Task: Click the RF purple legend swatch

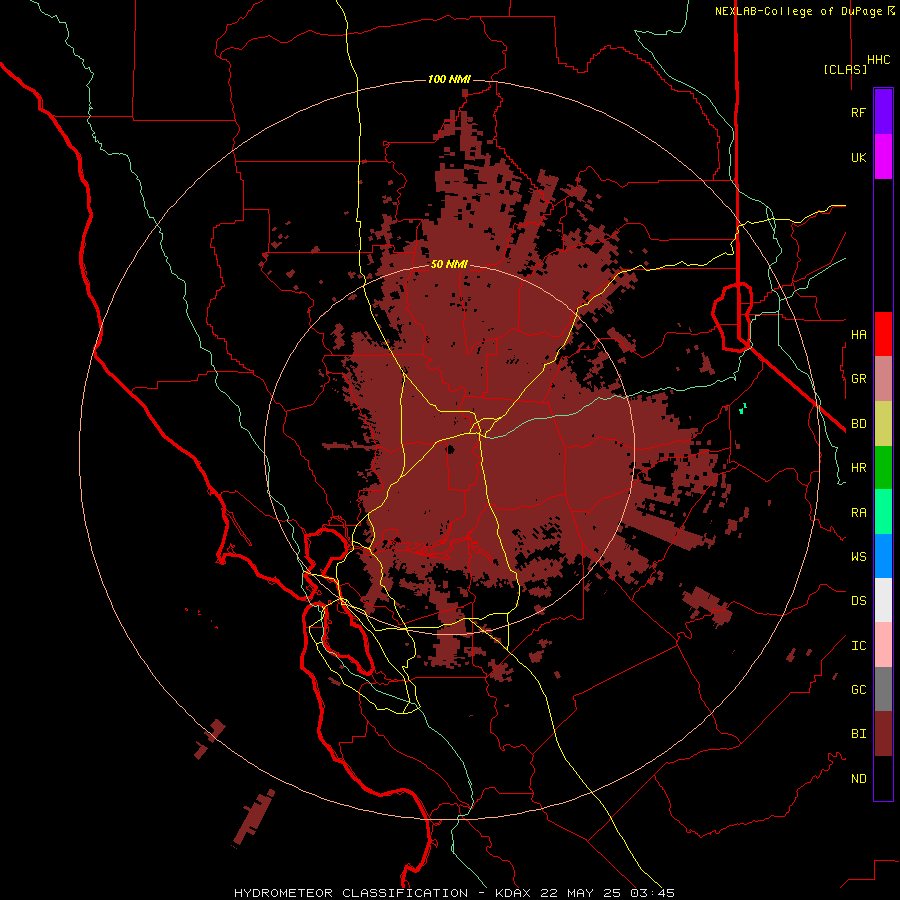Action: (x=883, y=112)
